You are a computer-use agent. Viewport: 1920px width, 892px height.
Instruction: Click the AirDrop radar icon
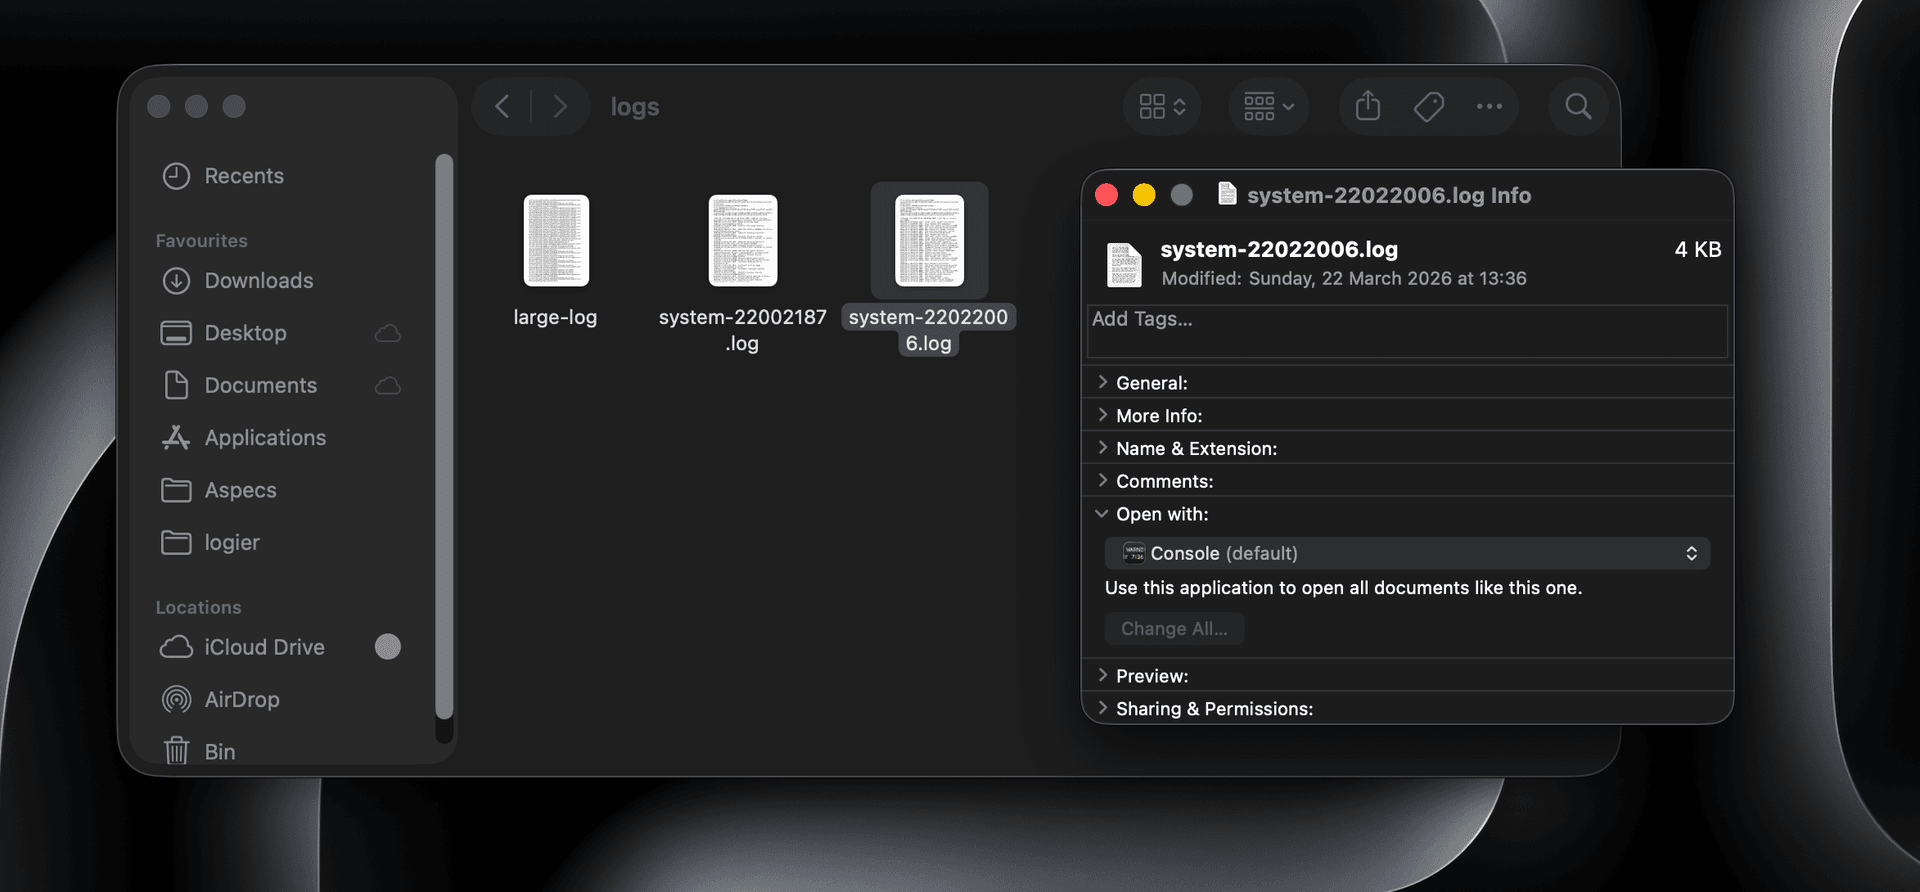(x=176, y=699)
